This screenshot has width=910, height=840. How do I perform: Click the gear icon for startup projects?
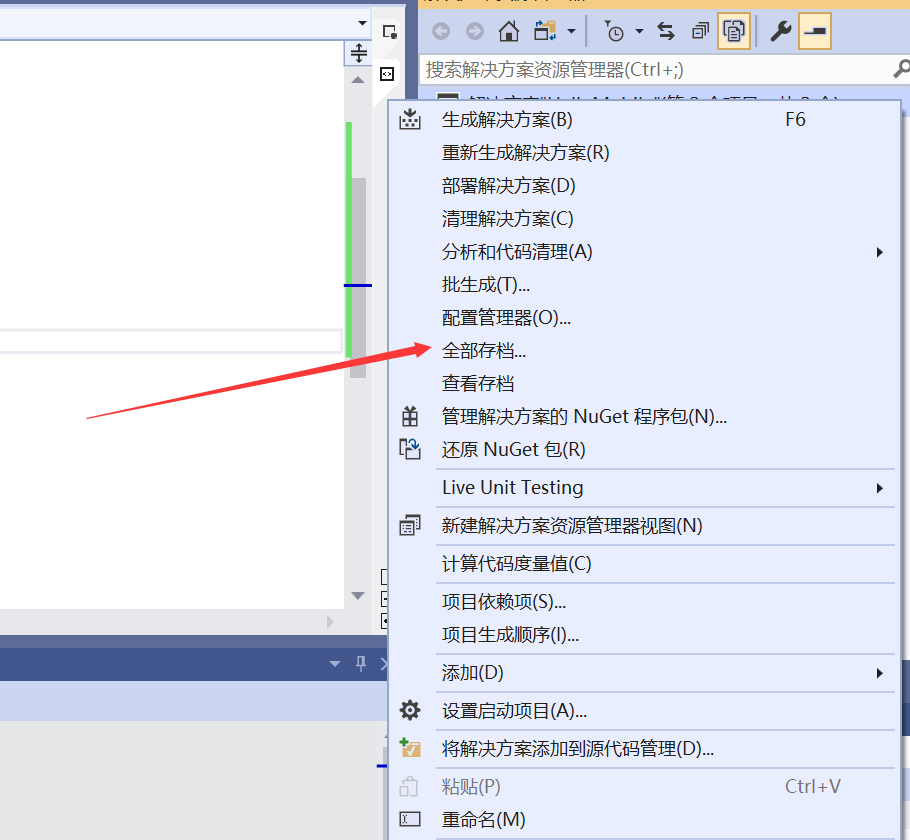pyautogui.click(x=410, y=710)
